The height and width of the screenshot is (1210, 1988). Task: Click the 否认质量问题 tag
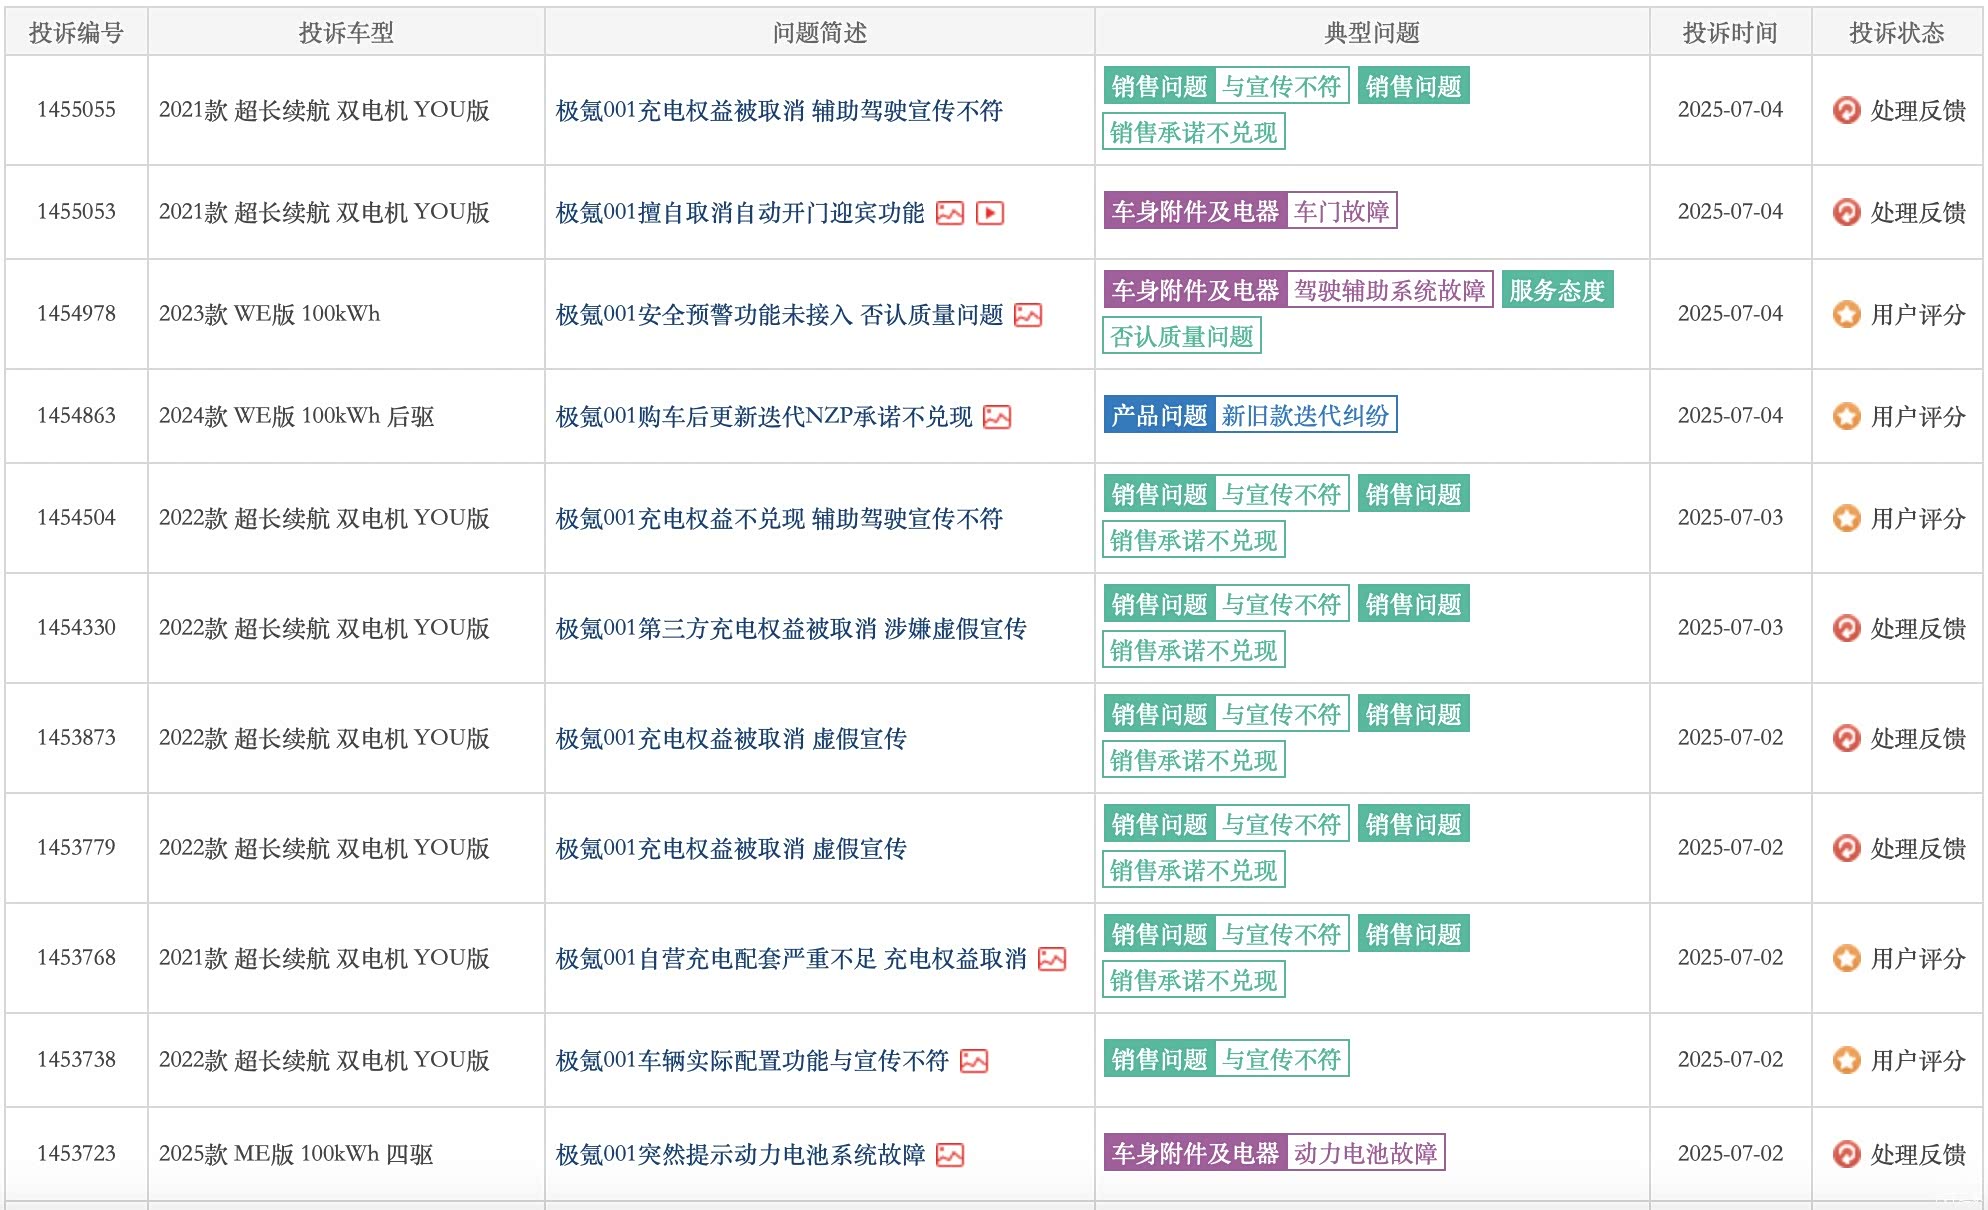click(x=1181, y=336)
